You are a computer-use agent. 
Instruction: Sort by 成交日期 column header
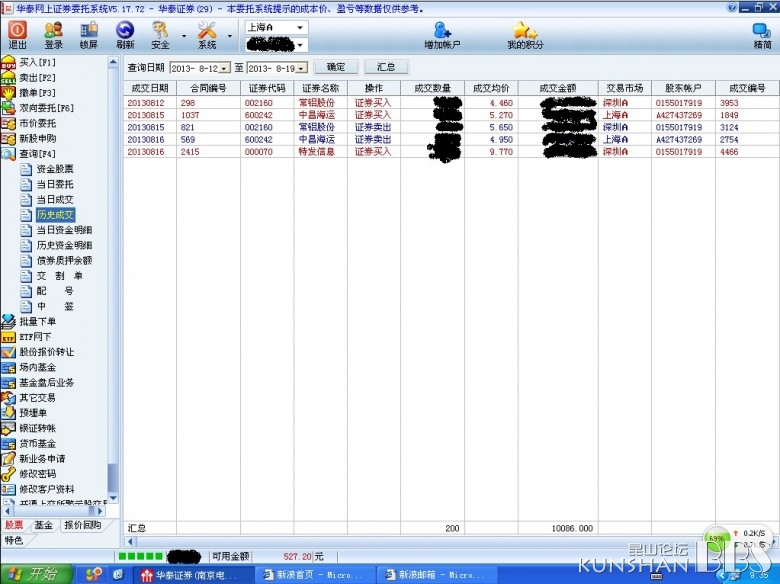150,88
